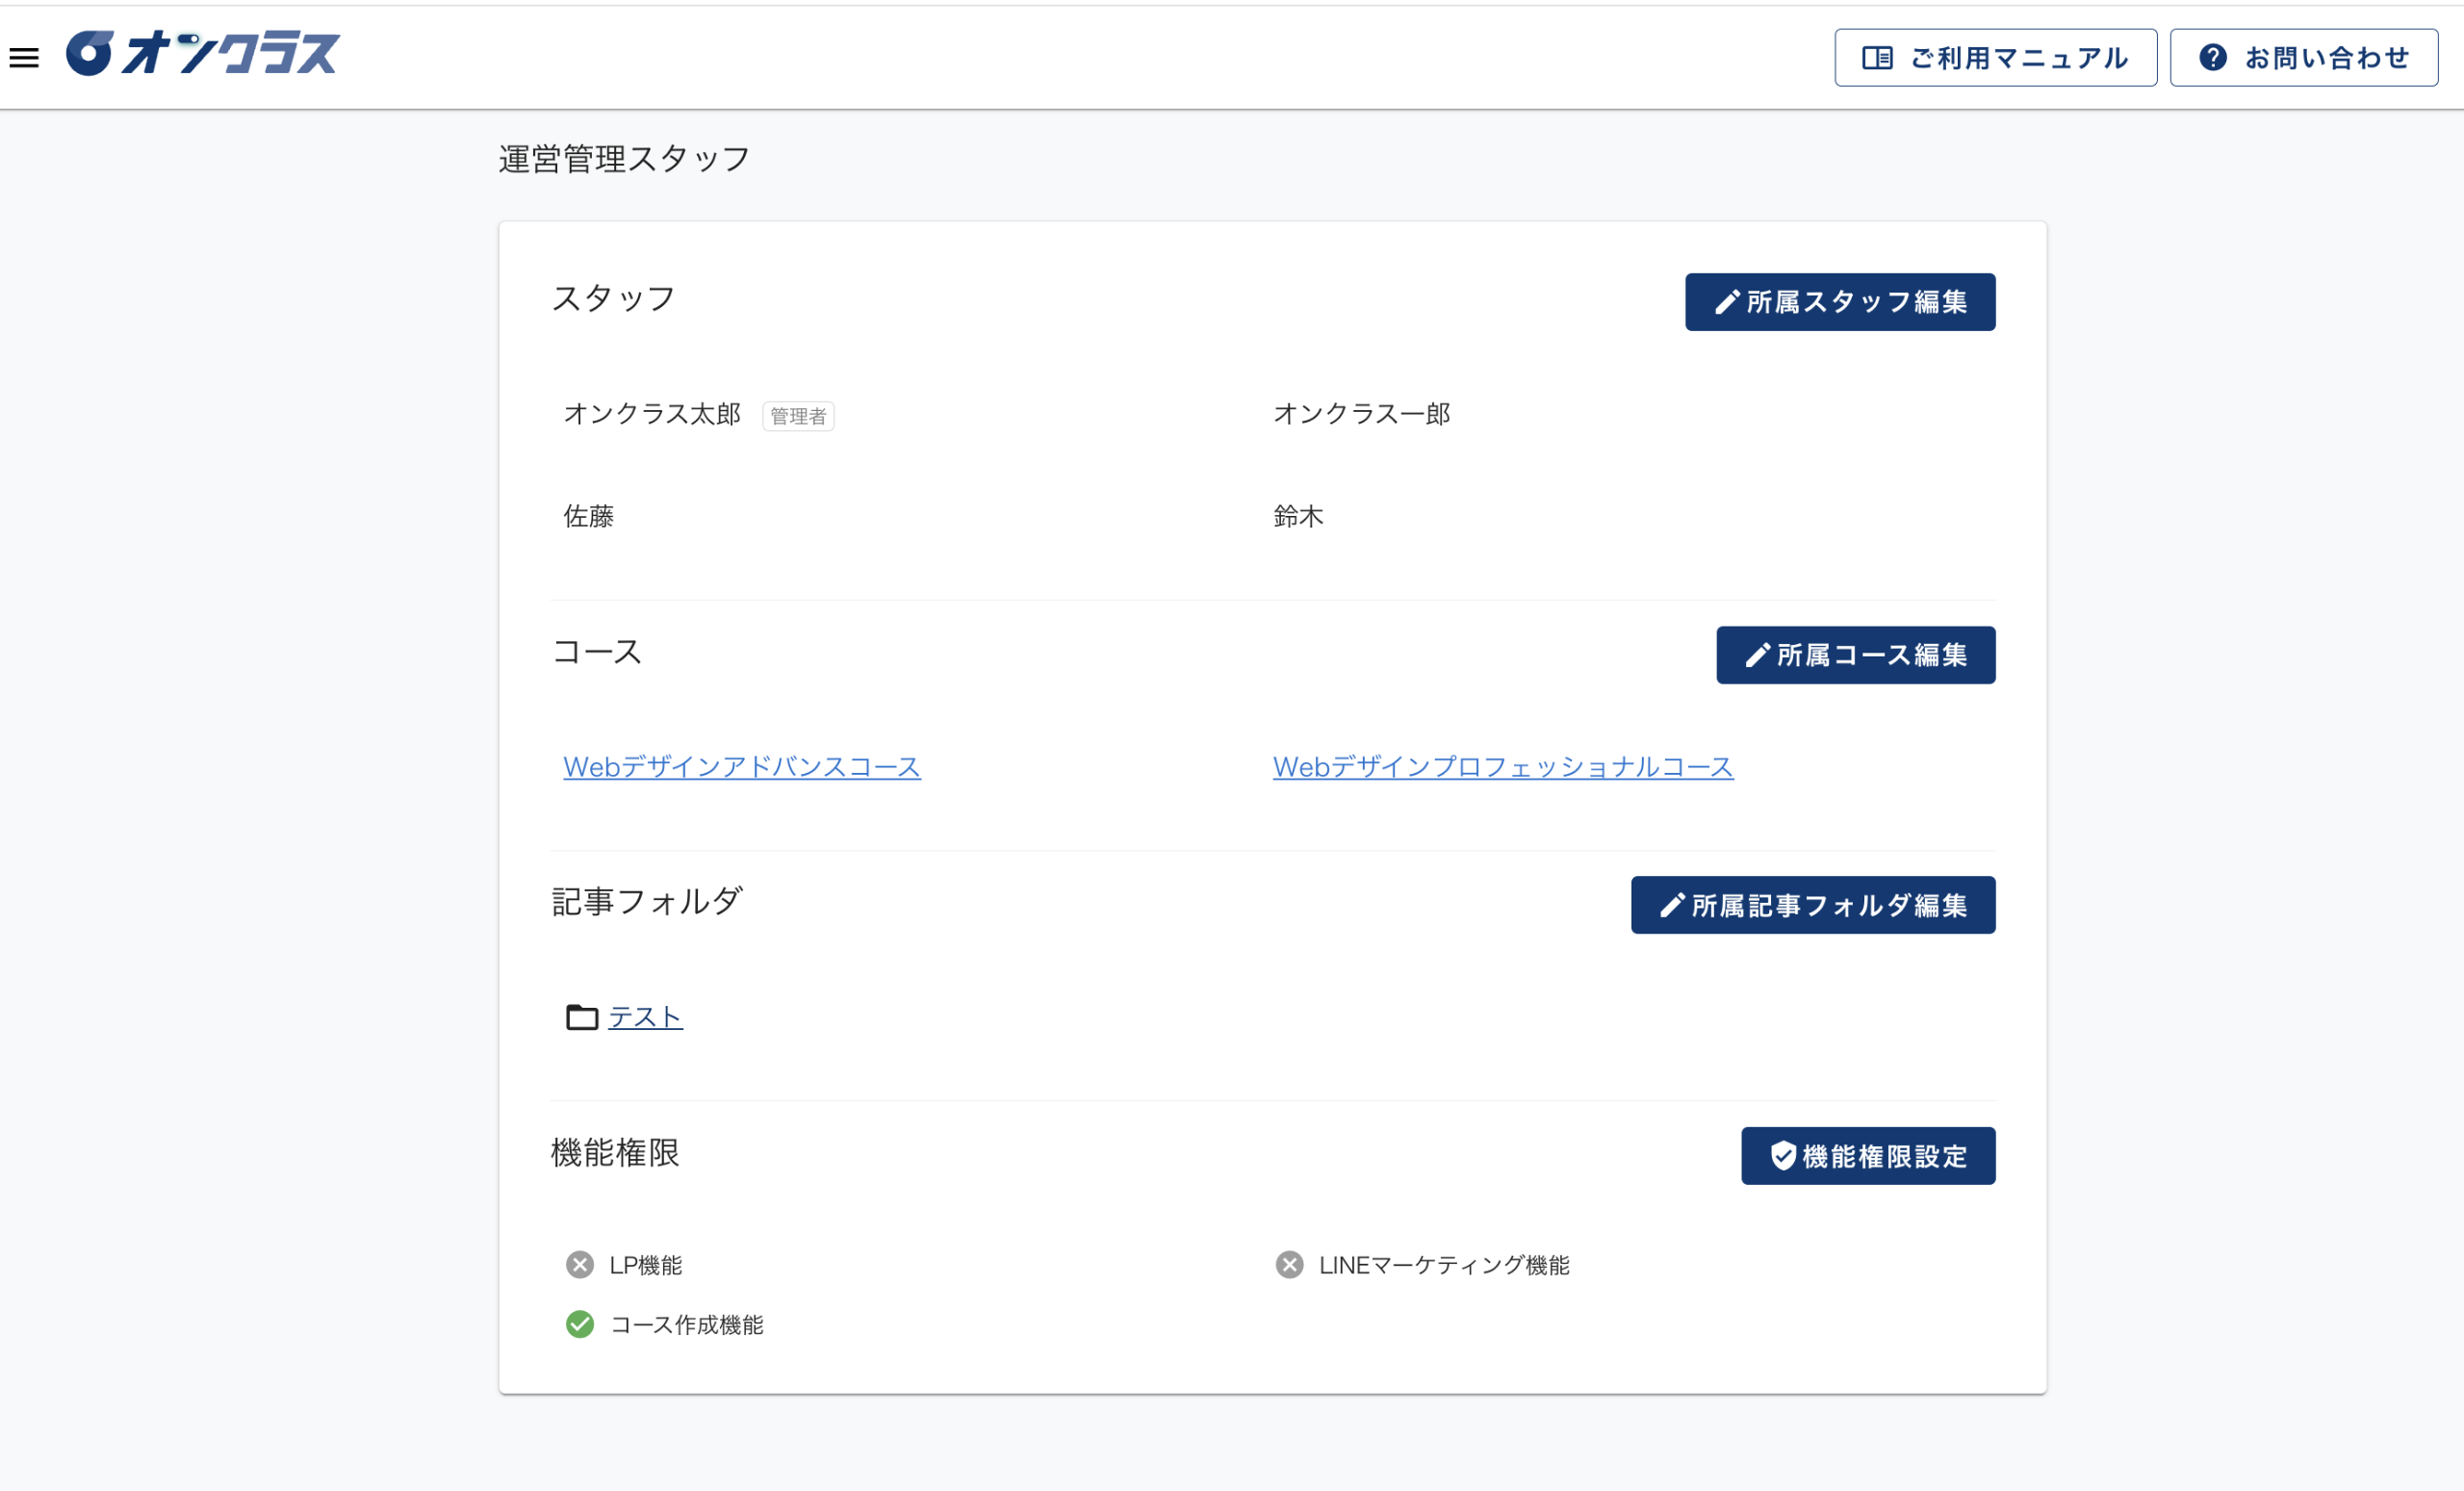Click the LP機能 label
Viewport: 2464px width, 1491px height.
point(646,1265)
